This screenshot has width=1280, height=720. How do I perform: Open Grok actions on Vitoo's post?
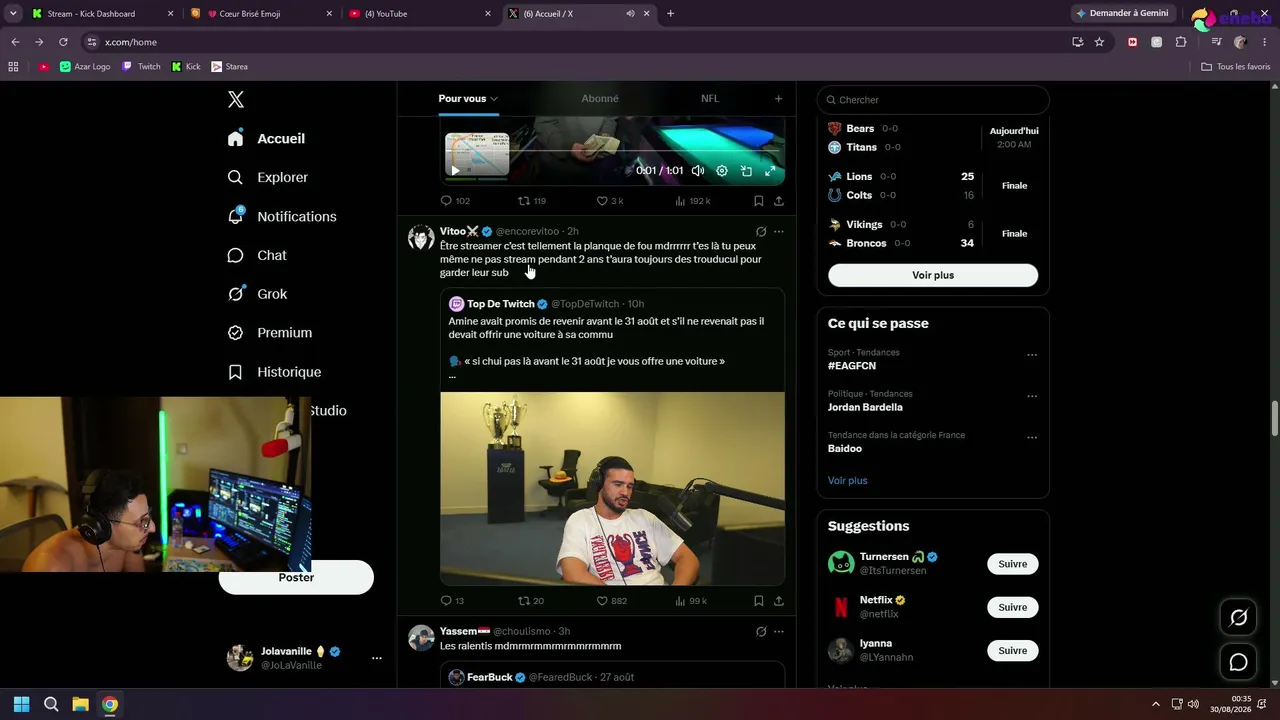click(761, 232)
